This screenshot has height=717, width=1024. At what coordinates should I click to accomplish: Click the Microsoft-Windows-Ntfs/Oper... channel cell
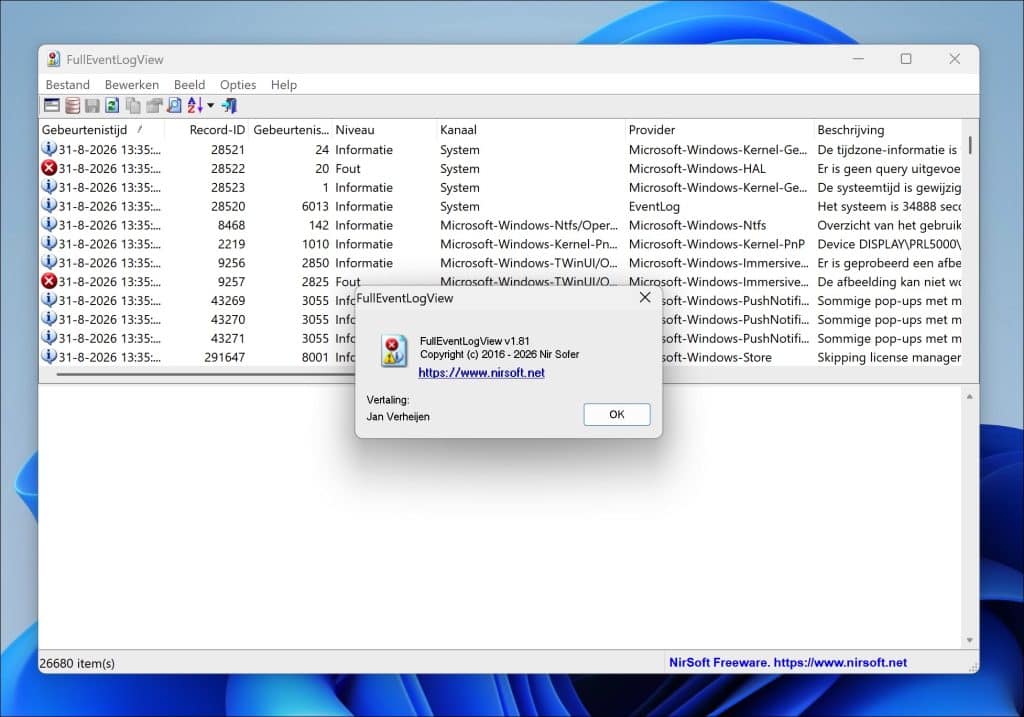(528, 225)
